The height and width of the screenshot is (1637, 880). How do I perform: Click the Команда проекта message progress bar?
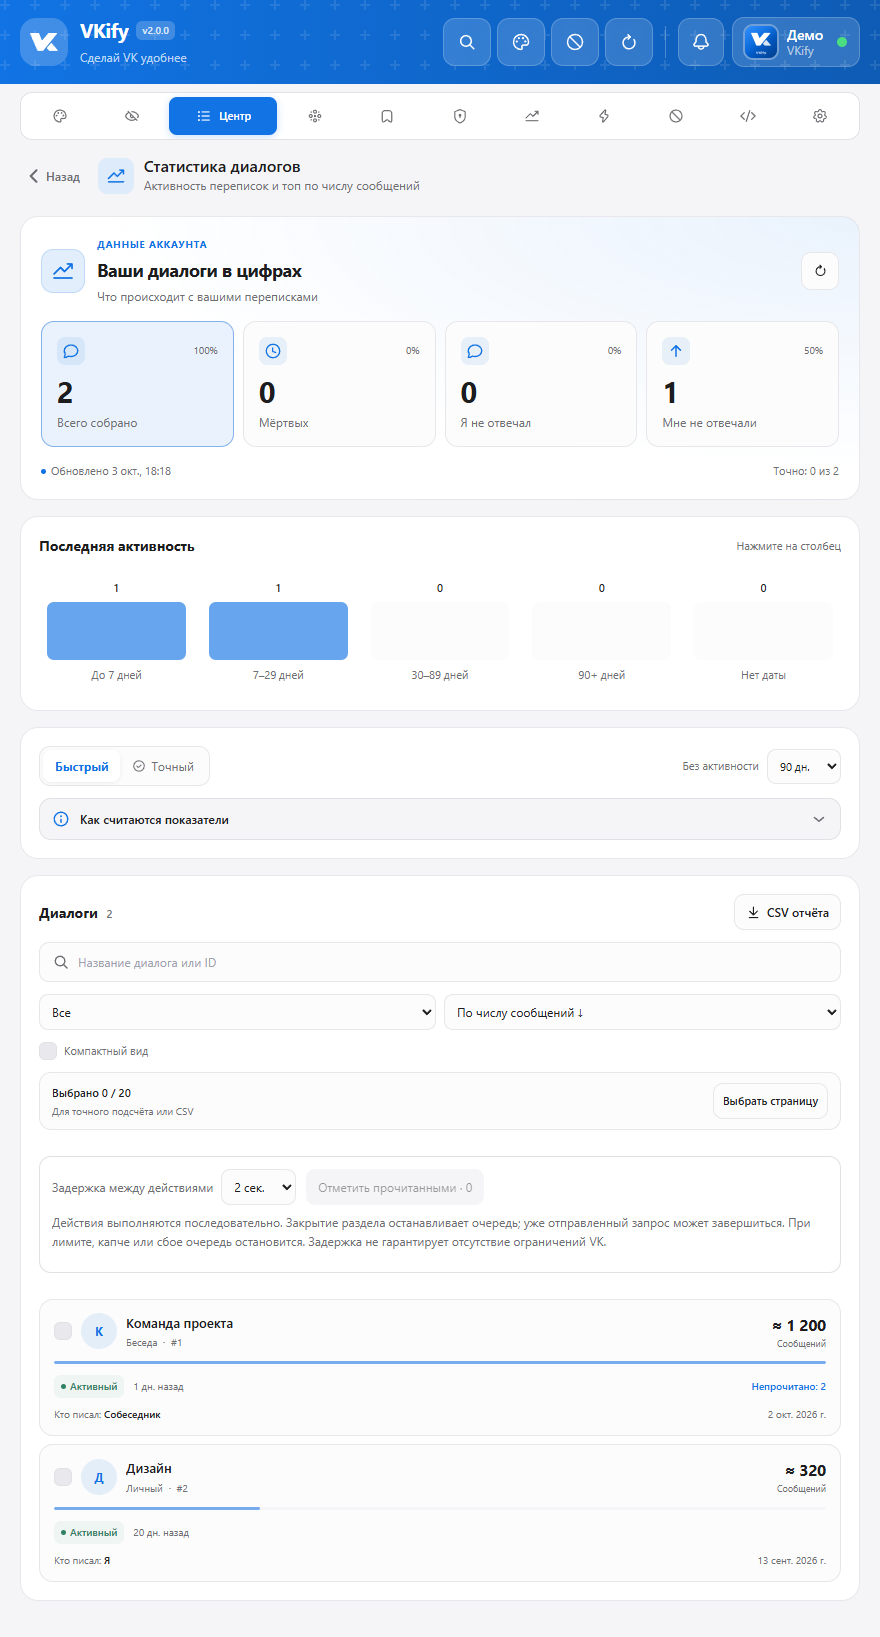(440, 1362)
